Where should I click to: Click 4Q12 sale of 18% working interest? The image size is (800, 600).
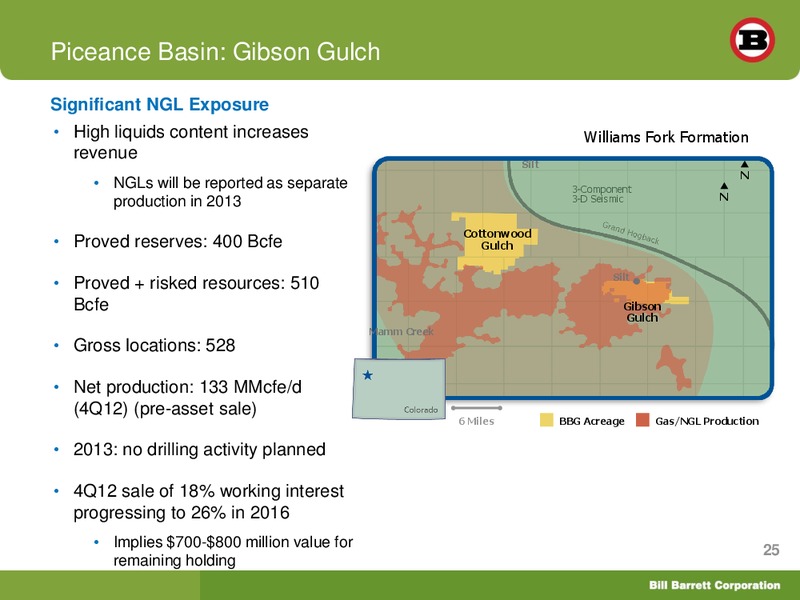click(x=209, y=502)
